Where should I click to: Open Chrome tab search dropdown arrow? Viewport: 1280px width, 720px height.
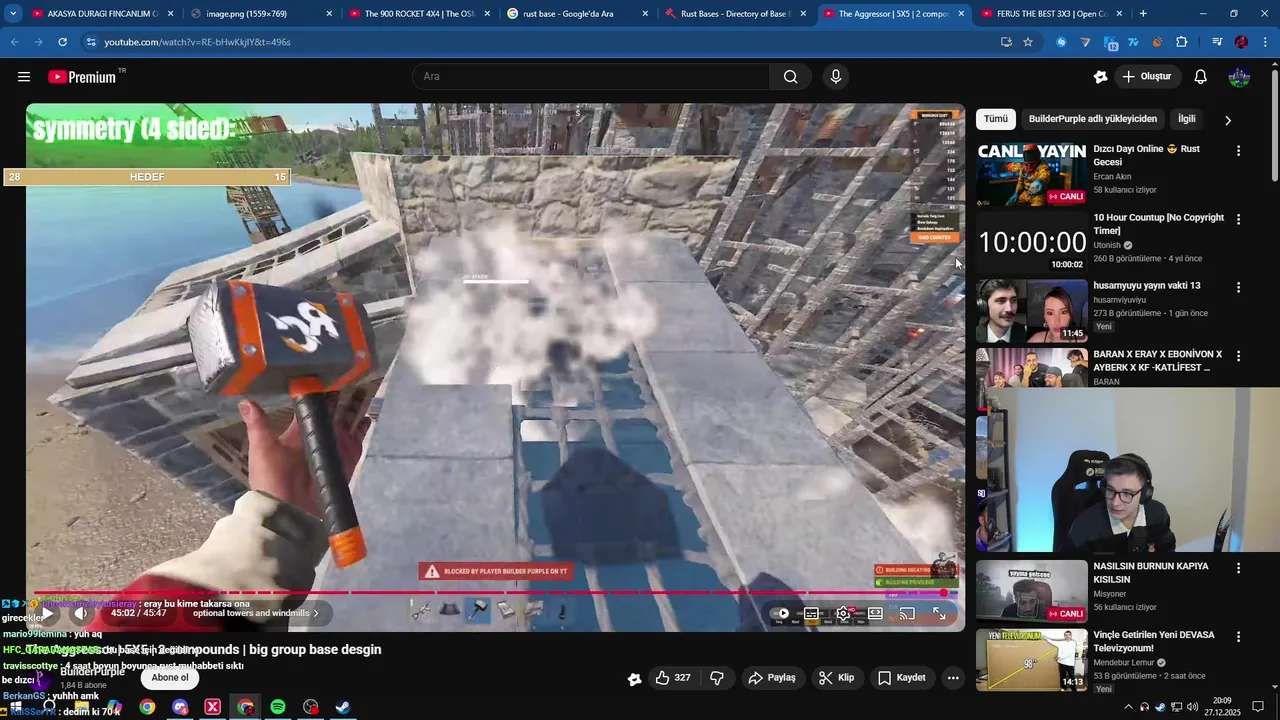(x=13, y=14)
